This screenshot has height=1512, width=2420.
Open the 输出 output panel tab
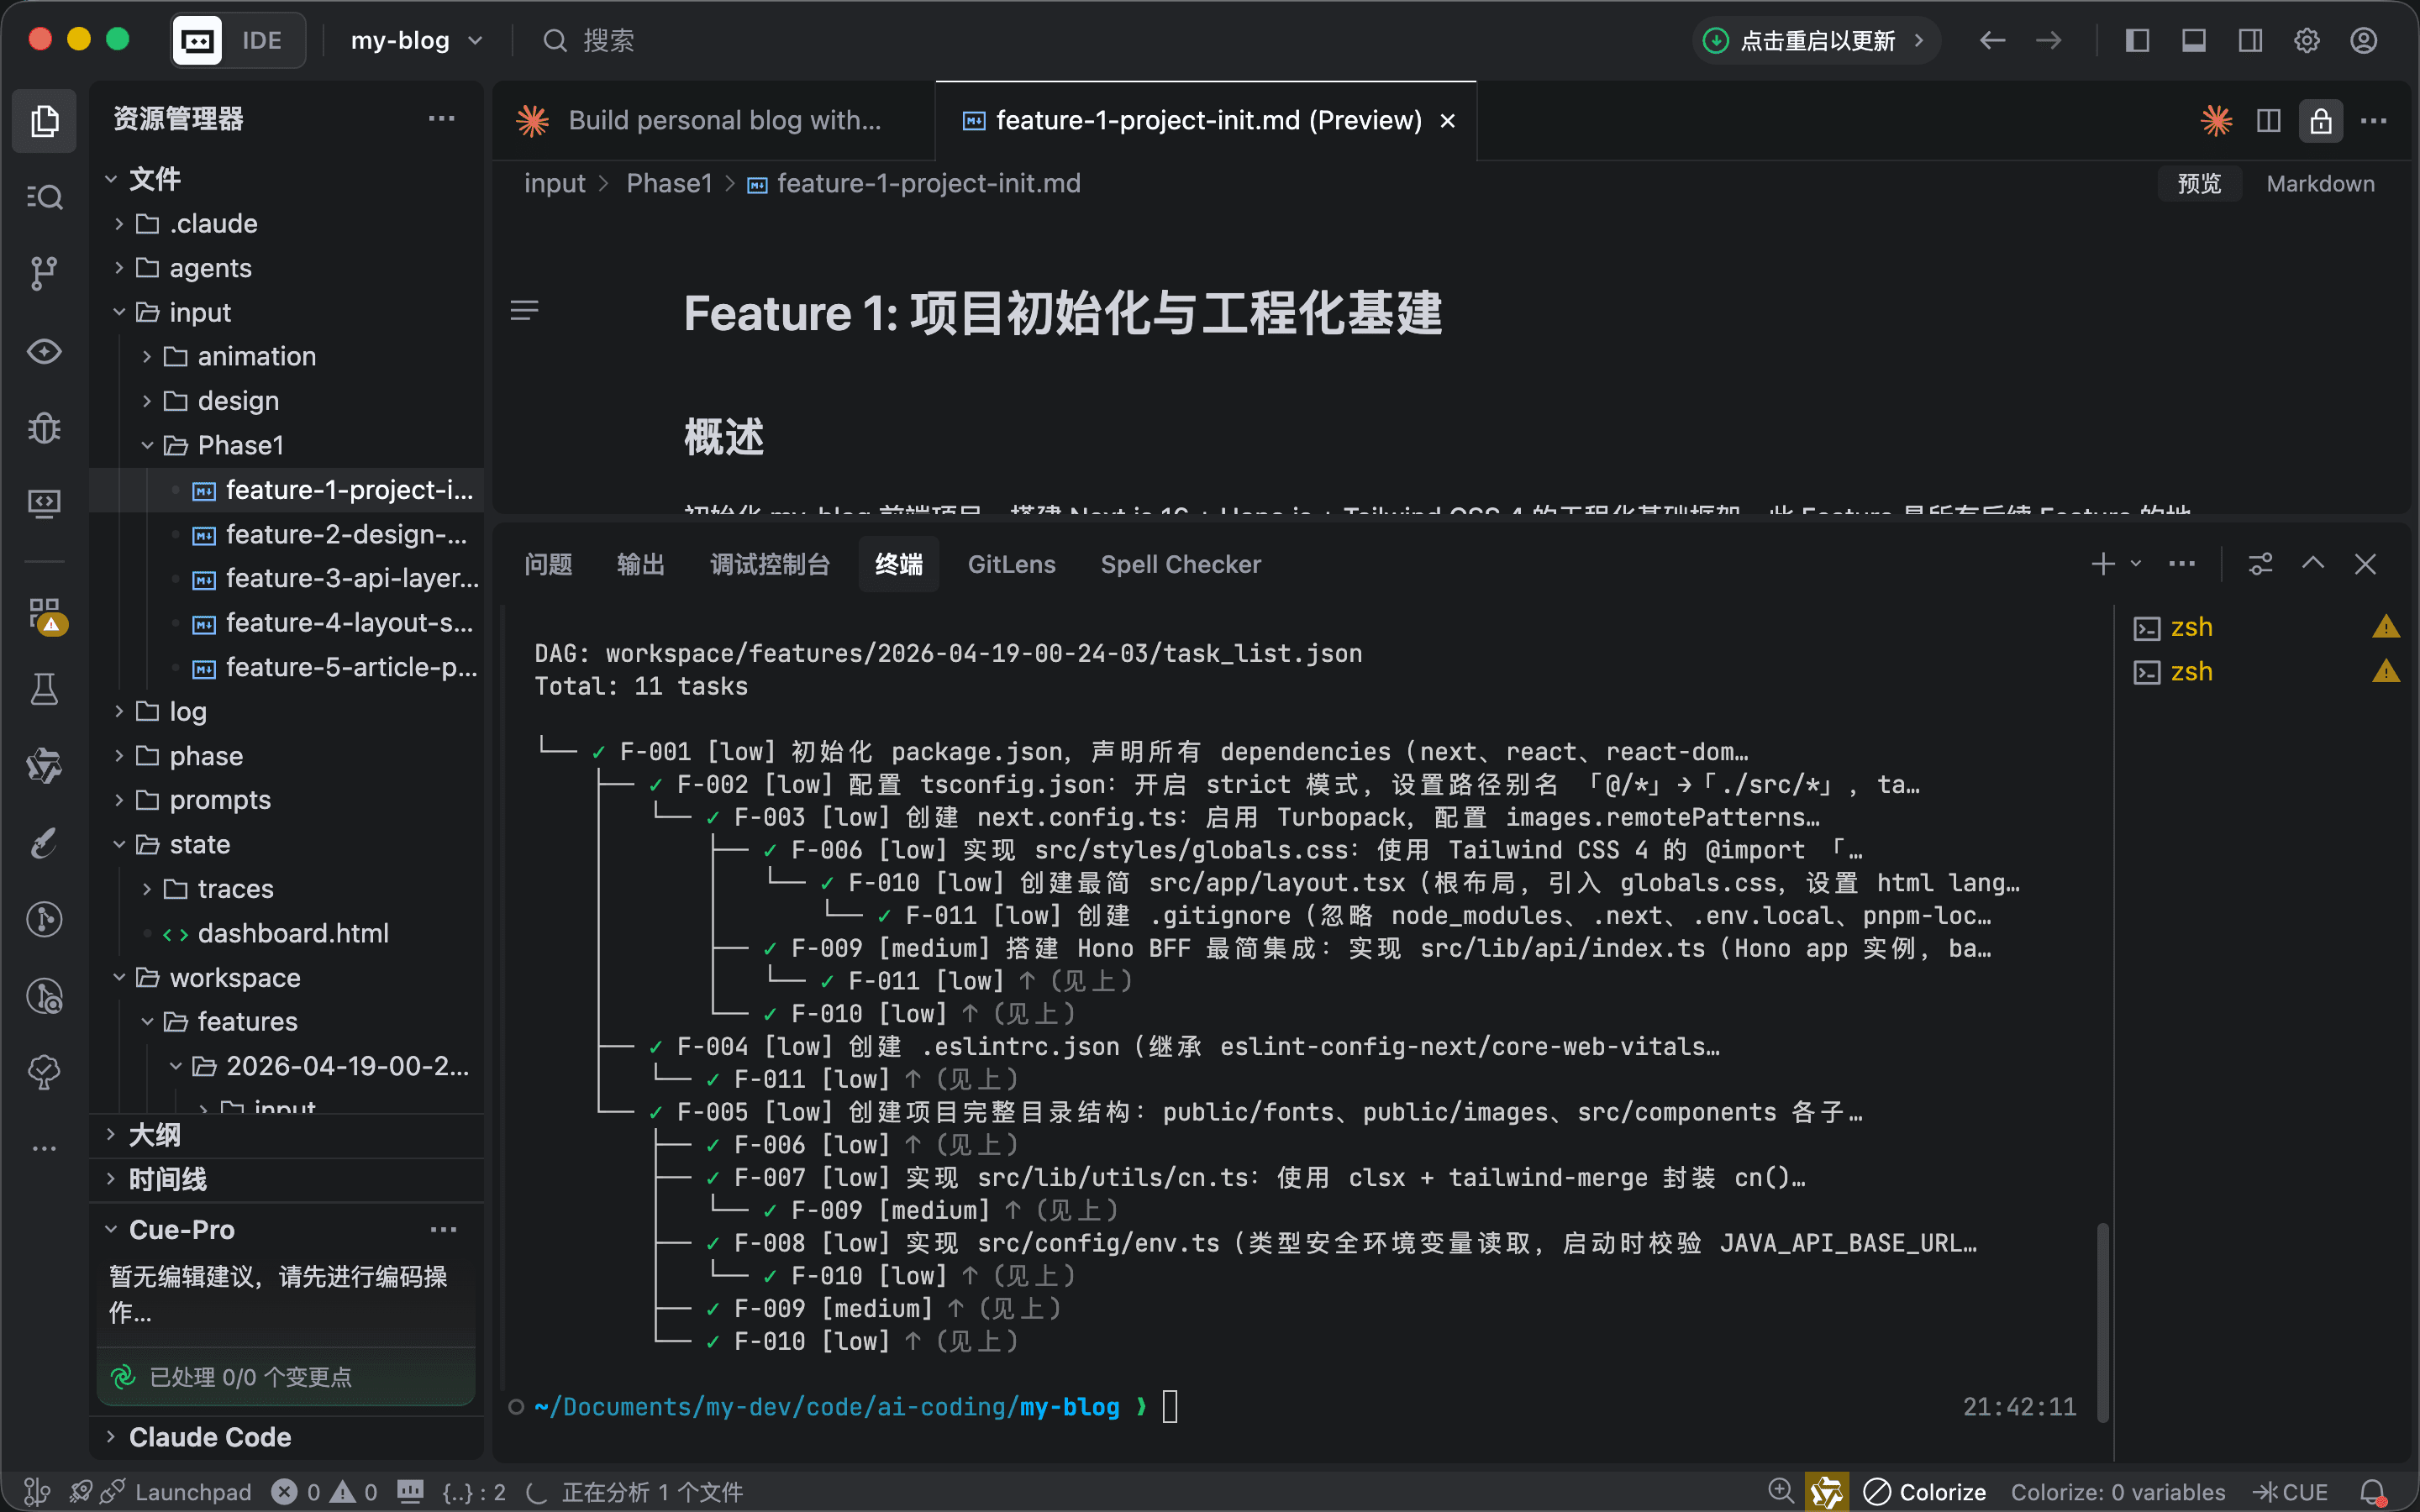640,564
